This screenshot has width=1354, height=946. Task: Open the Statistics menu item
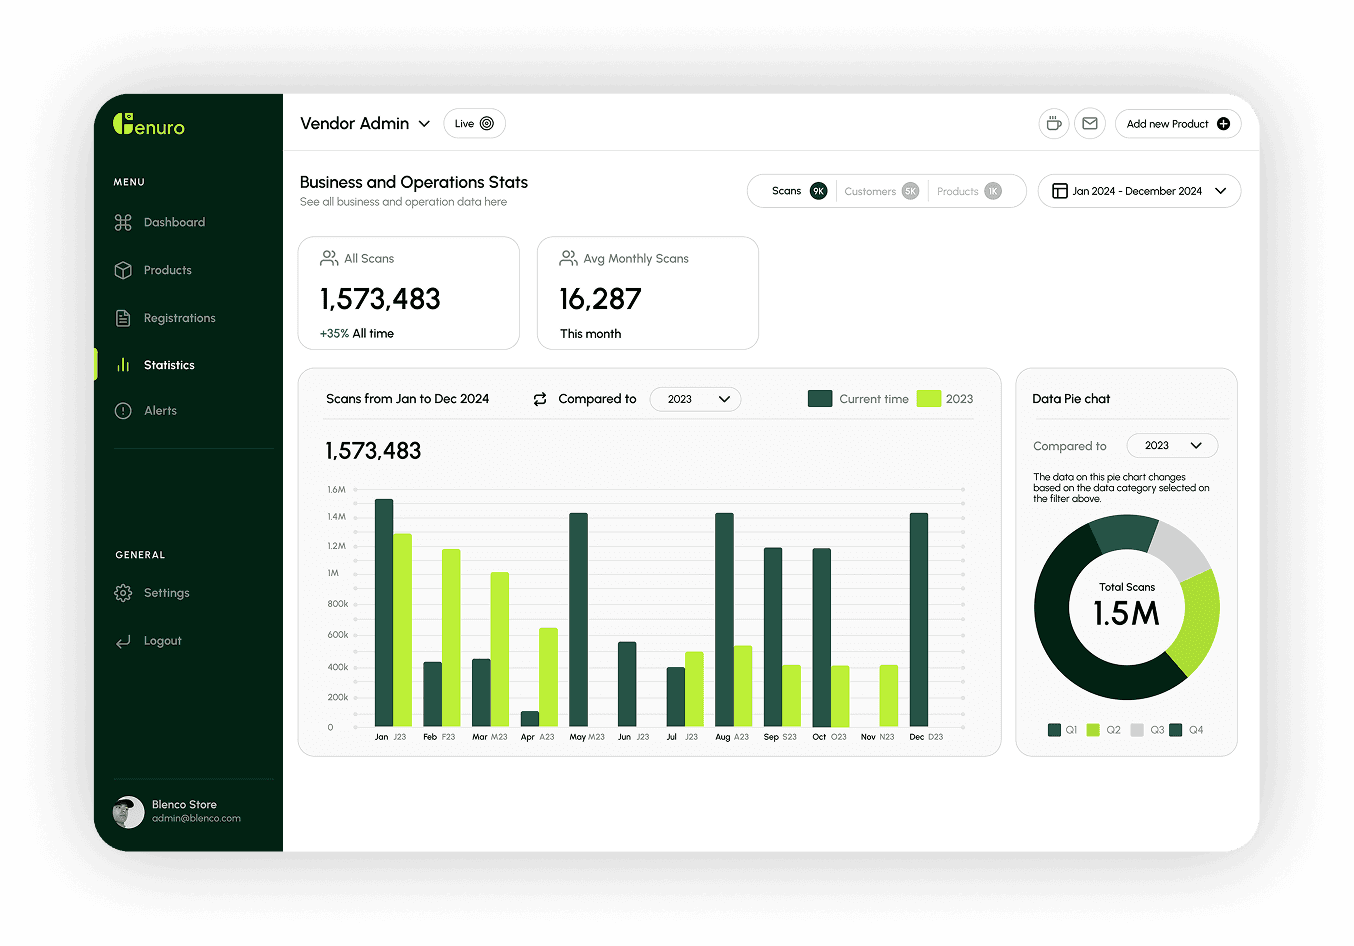coord(169,365)
